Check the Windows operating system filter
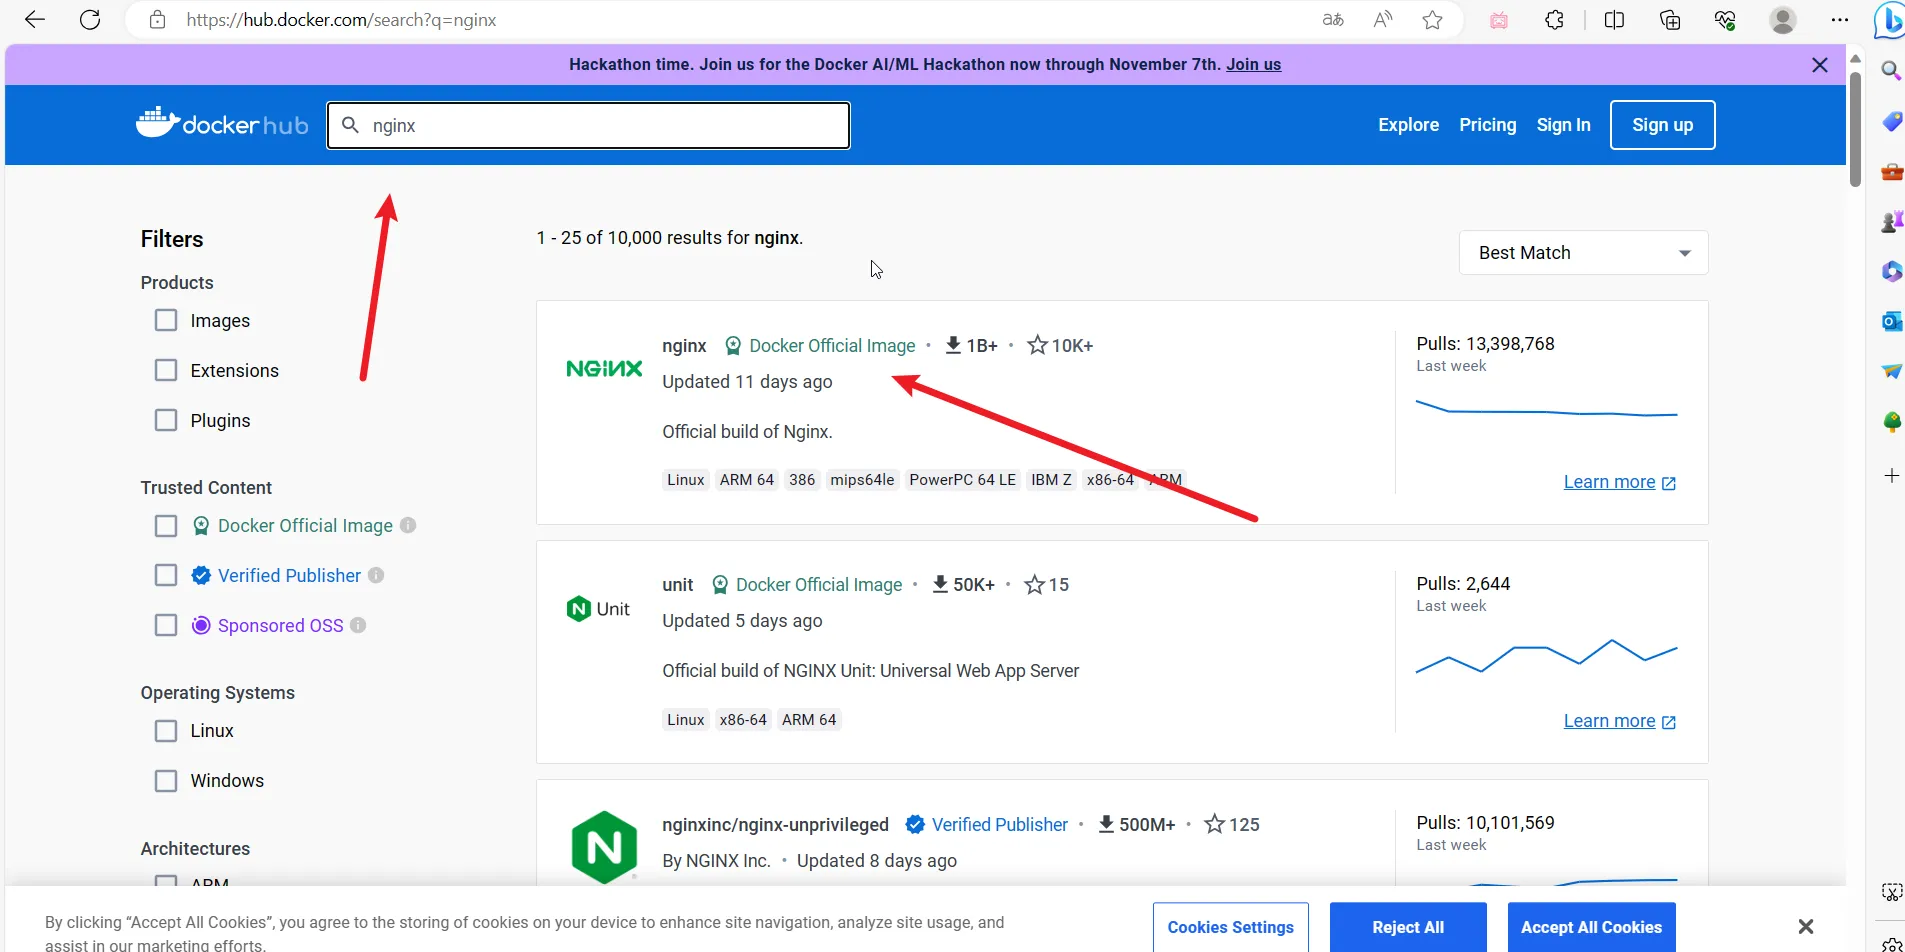This screenshot has height=952, width=1905. coord(166,781)
